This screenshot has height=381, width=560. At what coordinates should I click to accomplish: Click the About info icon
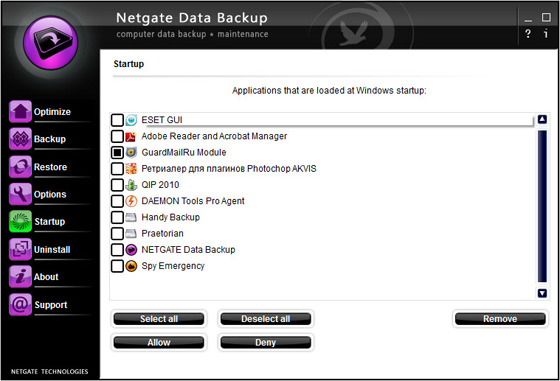20,276
